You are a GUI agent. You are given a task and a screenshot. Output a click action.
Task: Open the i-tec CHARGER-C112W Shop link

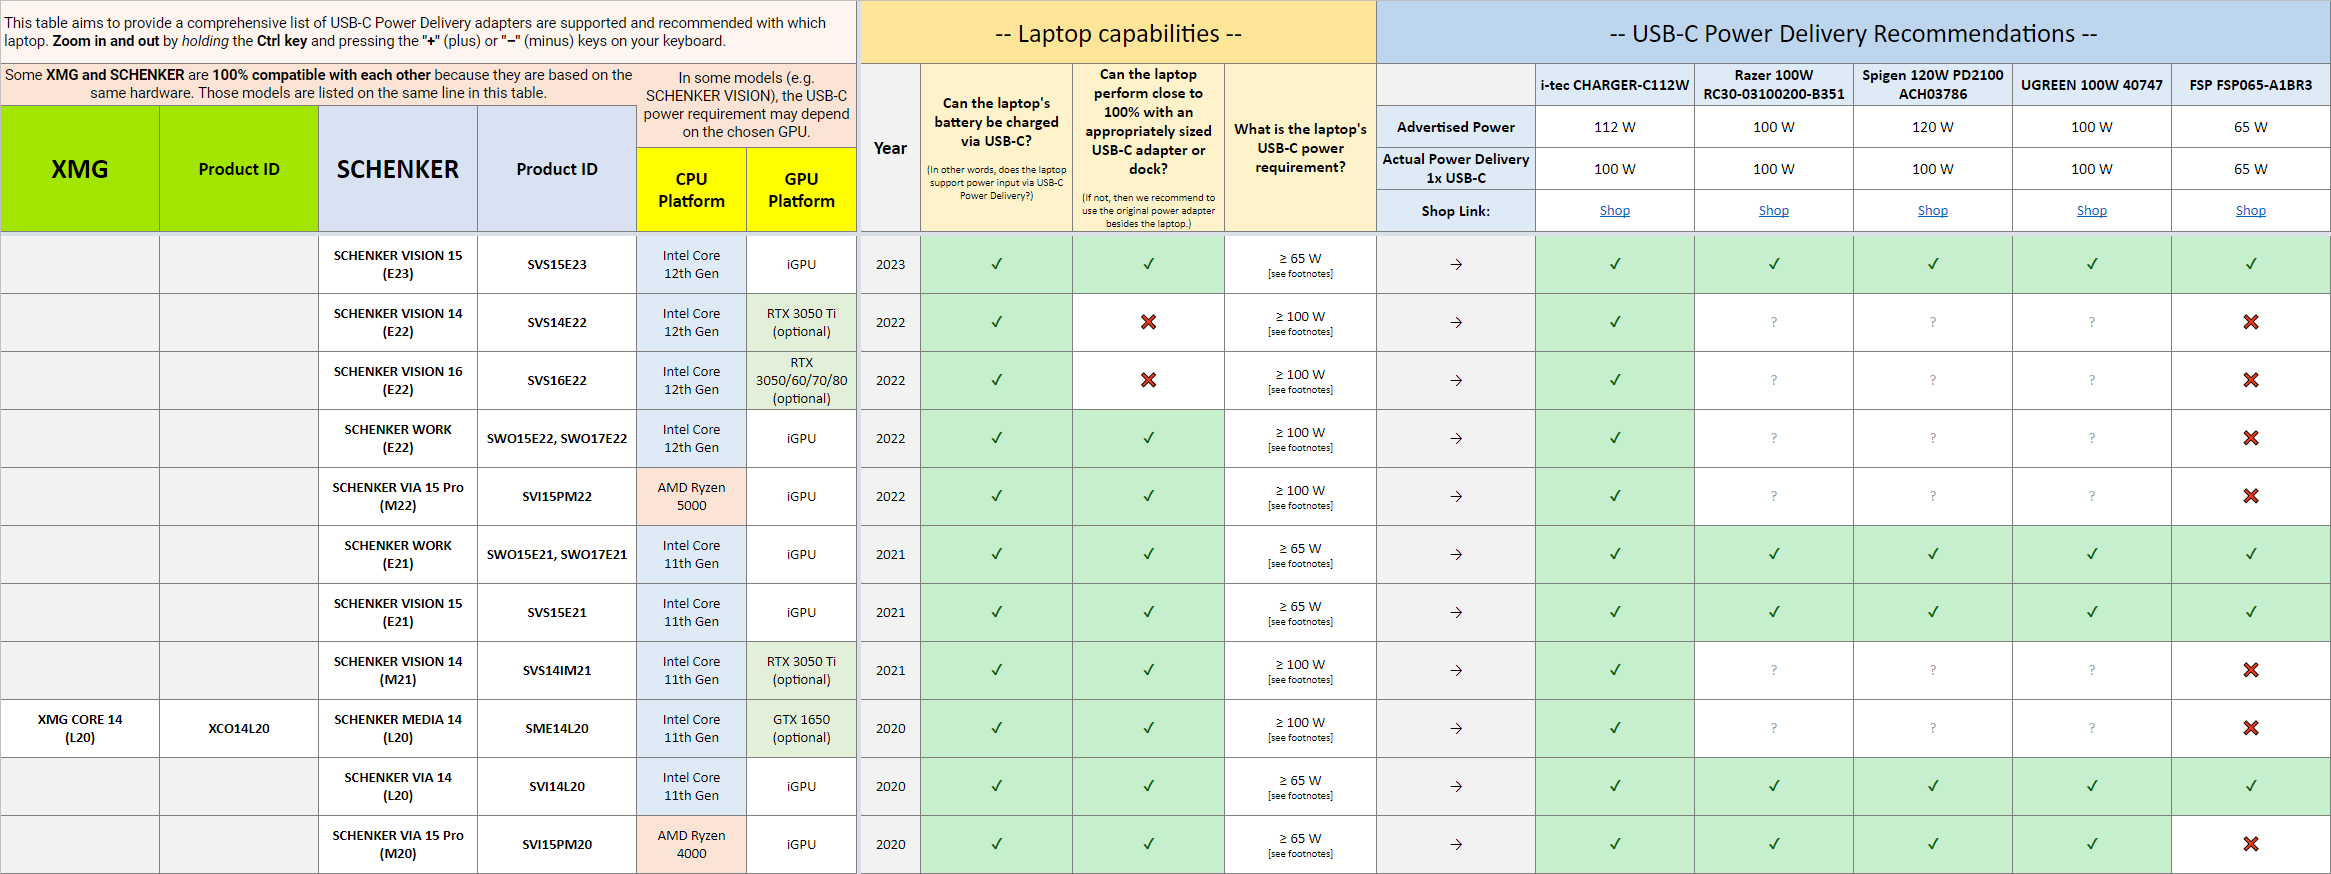pos(1614,211)
